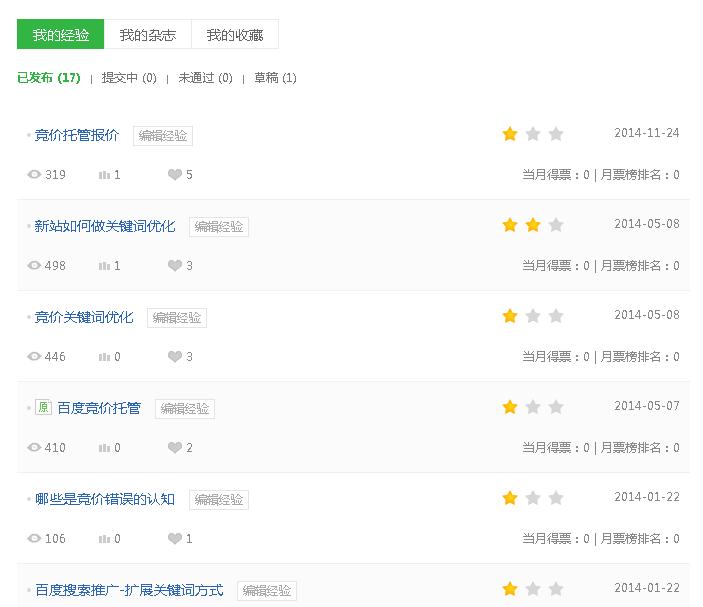Click the vote bar icon under 竞价托管报价
The height and width of the screenshot is (607, 703).
point(104,175)
